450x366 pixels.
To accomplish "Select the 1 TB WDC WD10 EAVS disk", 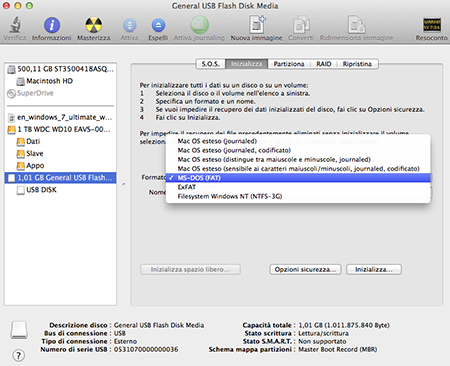I will 60,129.
